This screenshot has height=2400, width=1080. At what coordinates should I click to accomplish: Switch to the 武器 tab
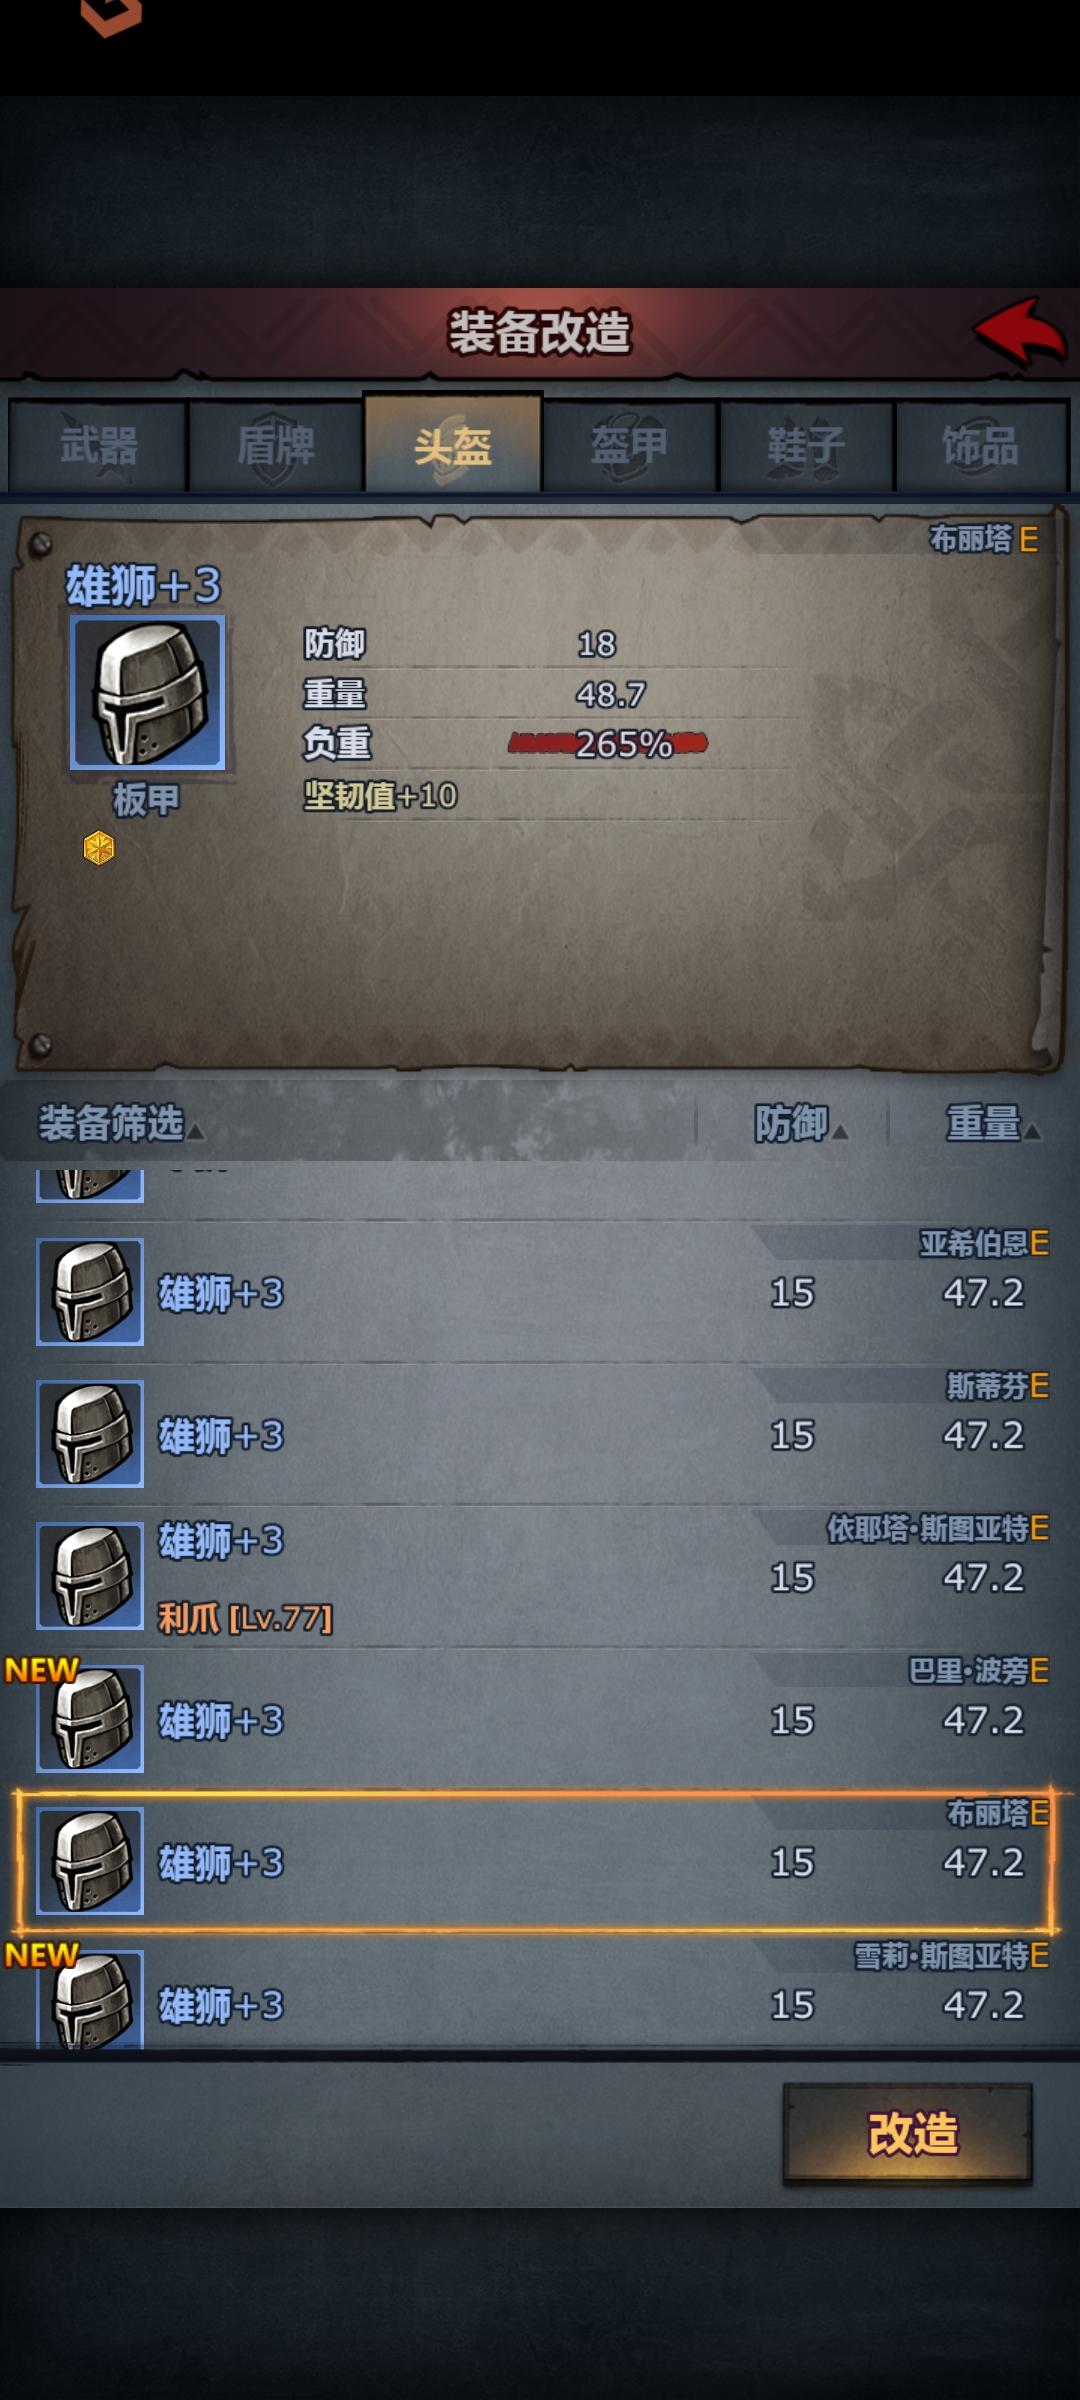(x=98, y=446)
